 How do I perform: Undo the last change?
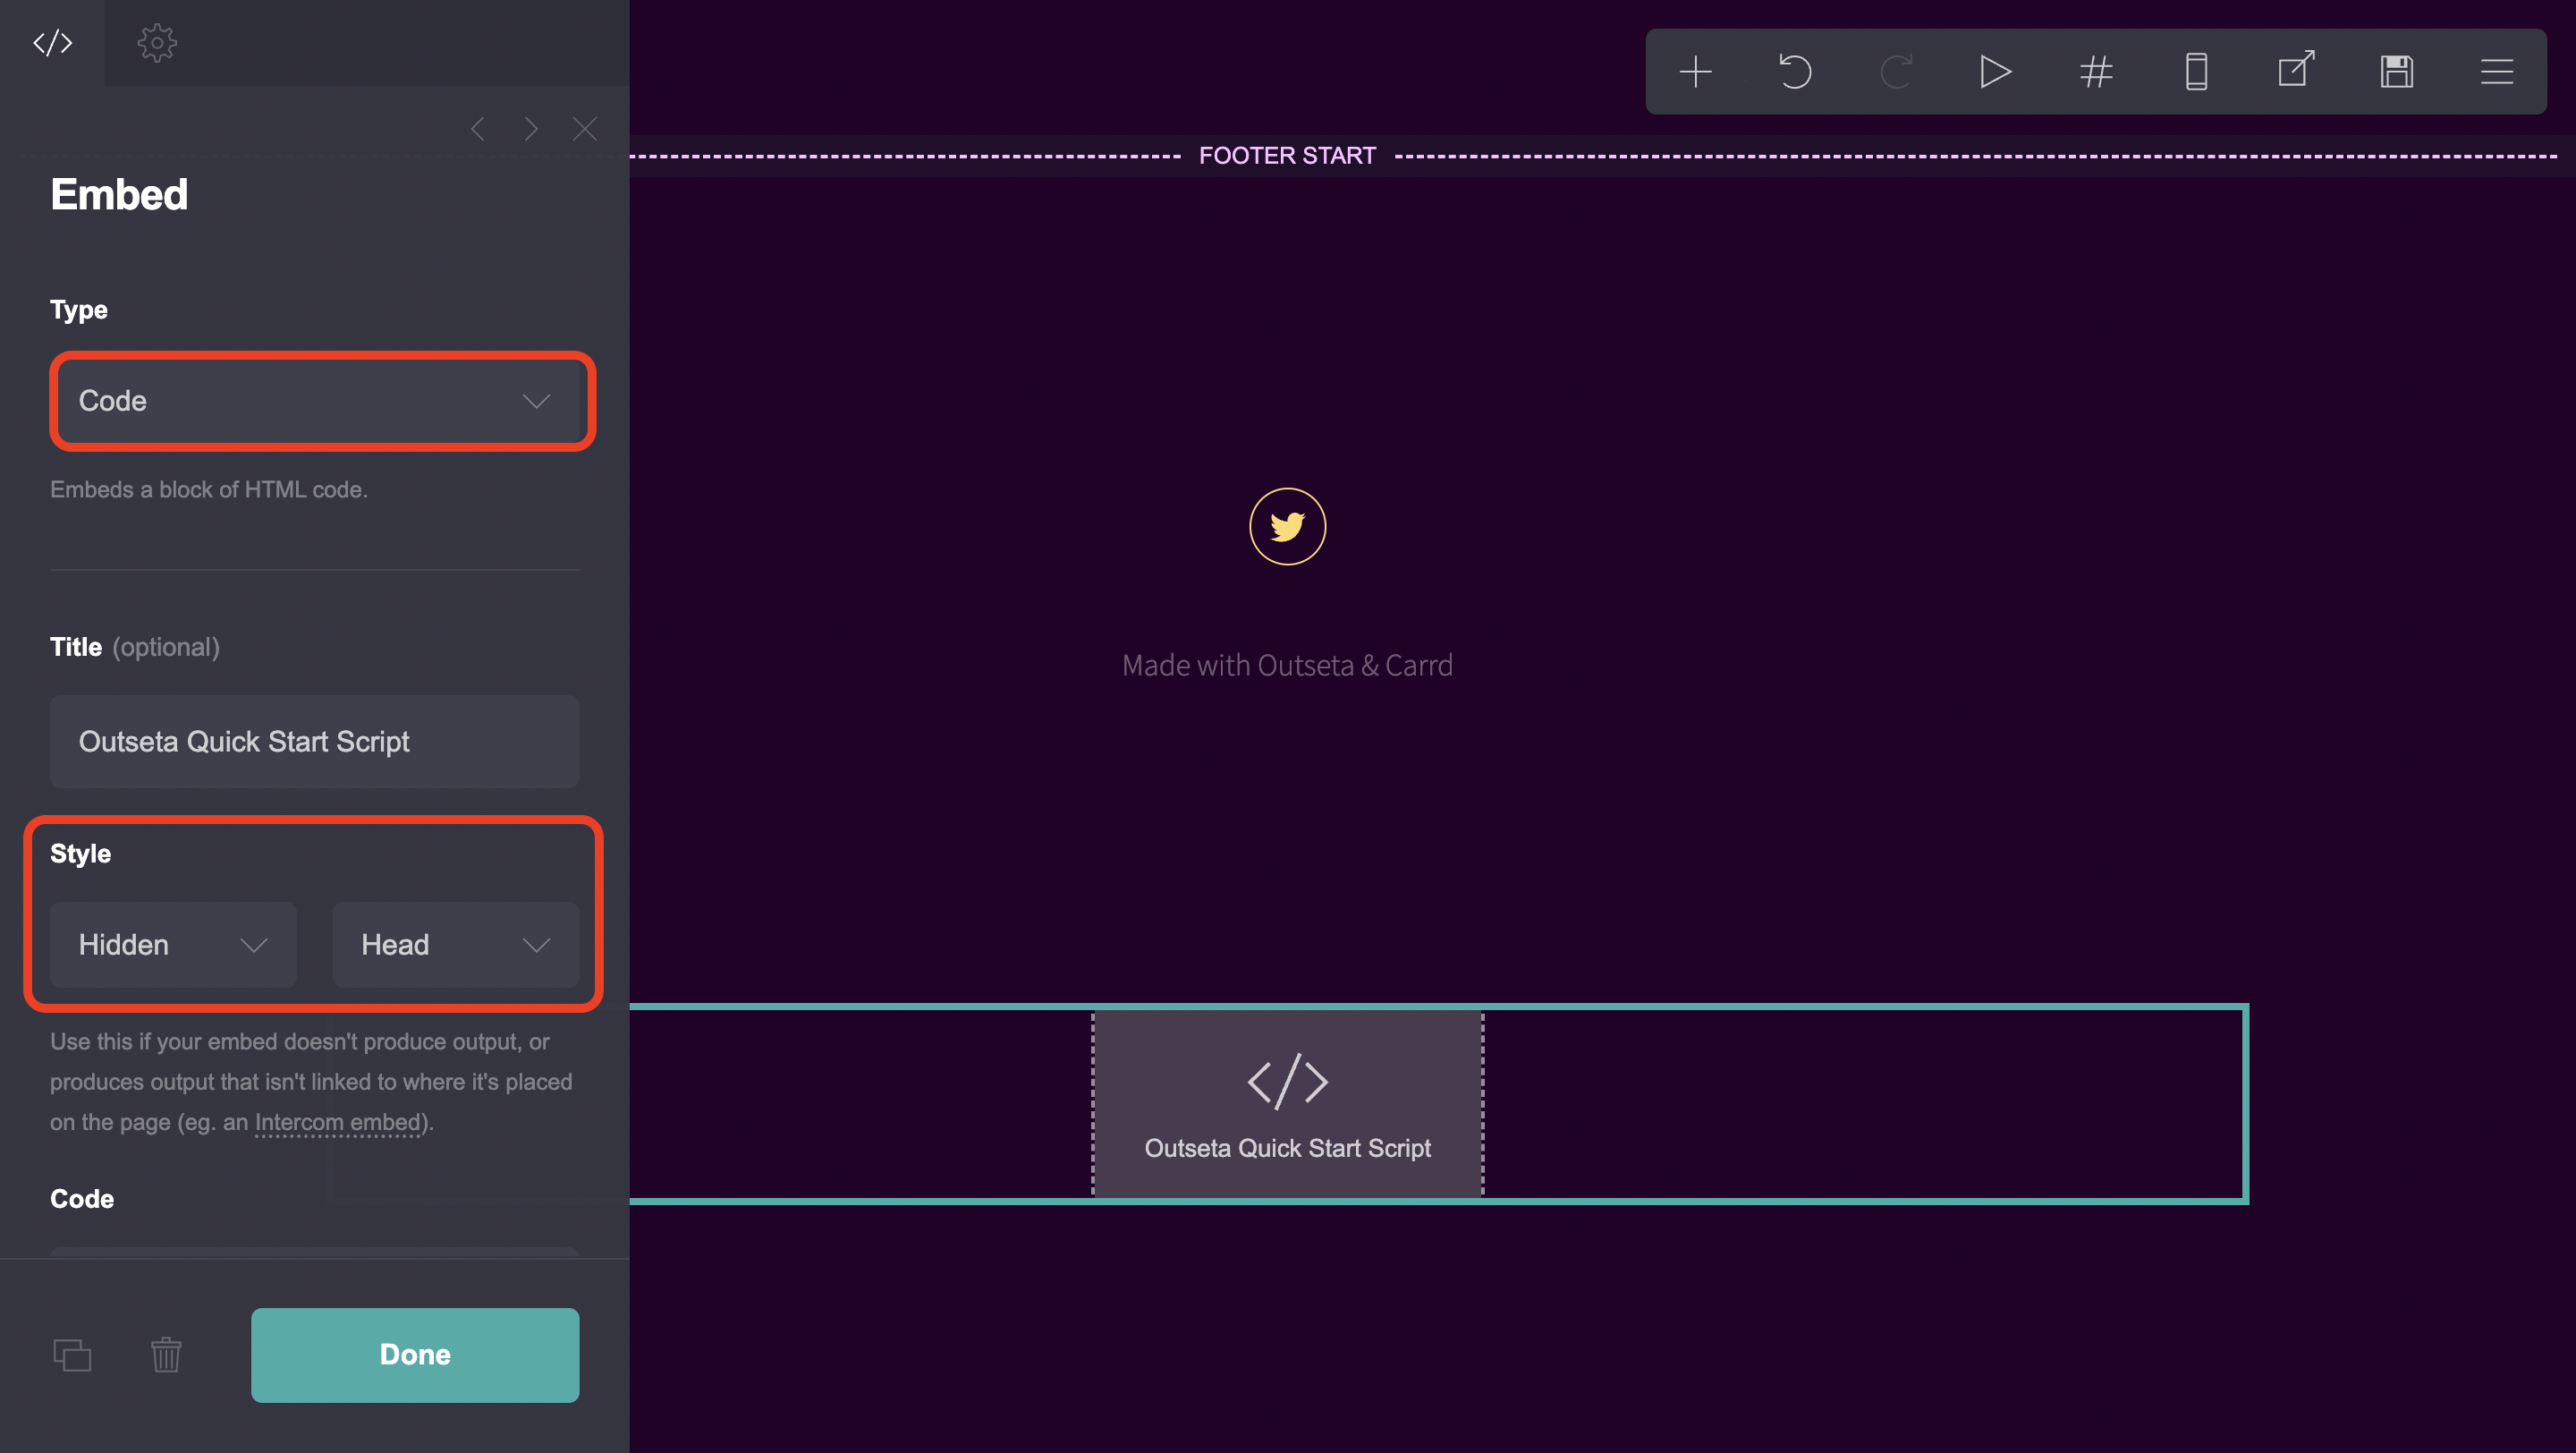pos(1796,71)
